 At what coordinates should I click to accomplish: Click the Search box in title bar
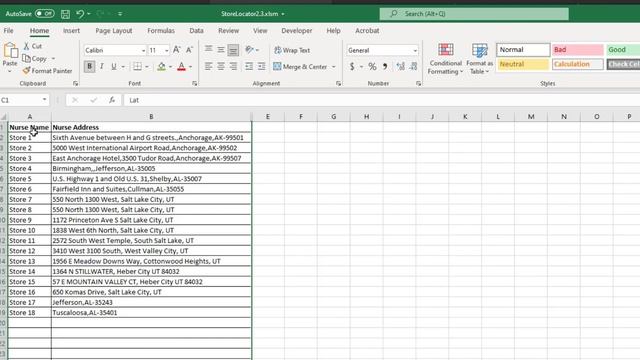(474, 14)
